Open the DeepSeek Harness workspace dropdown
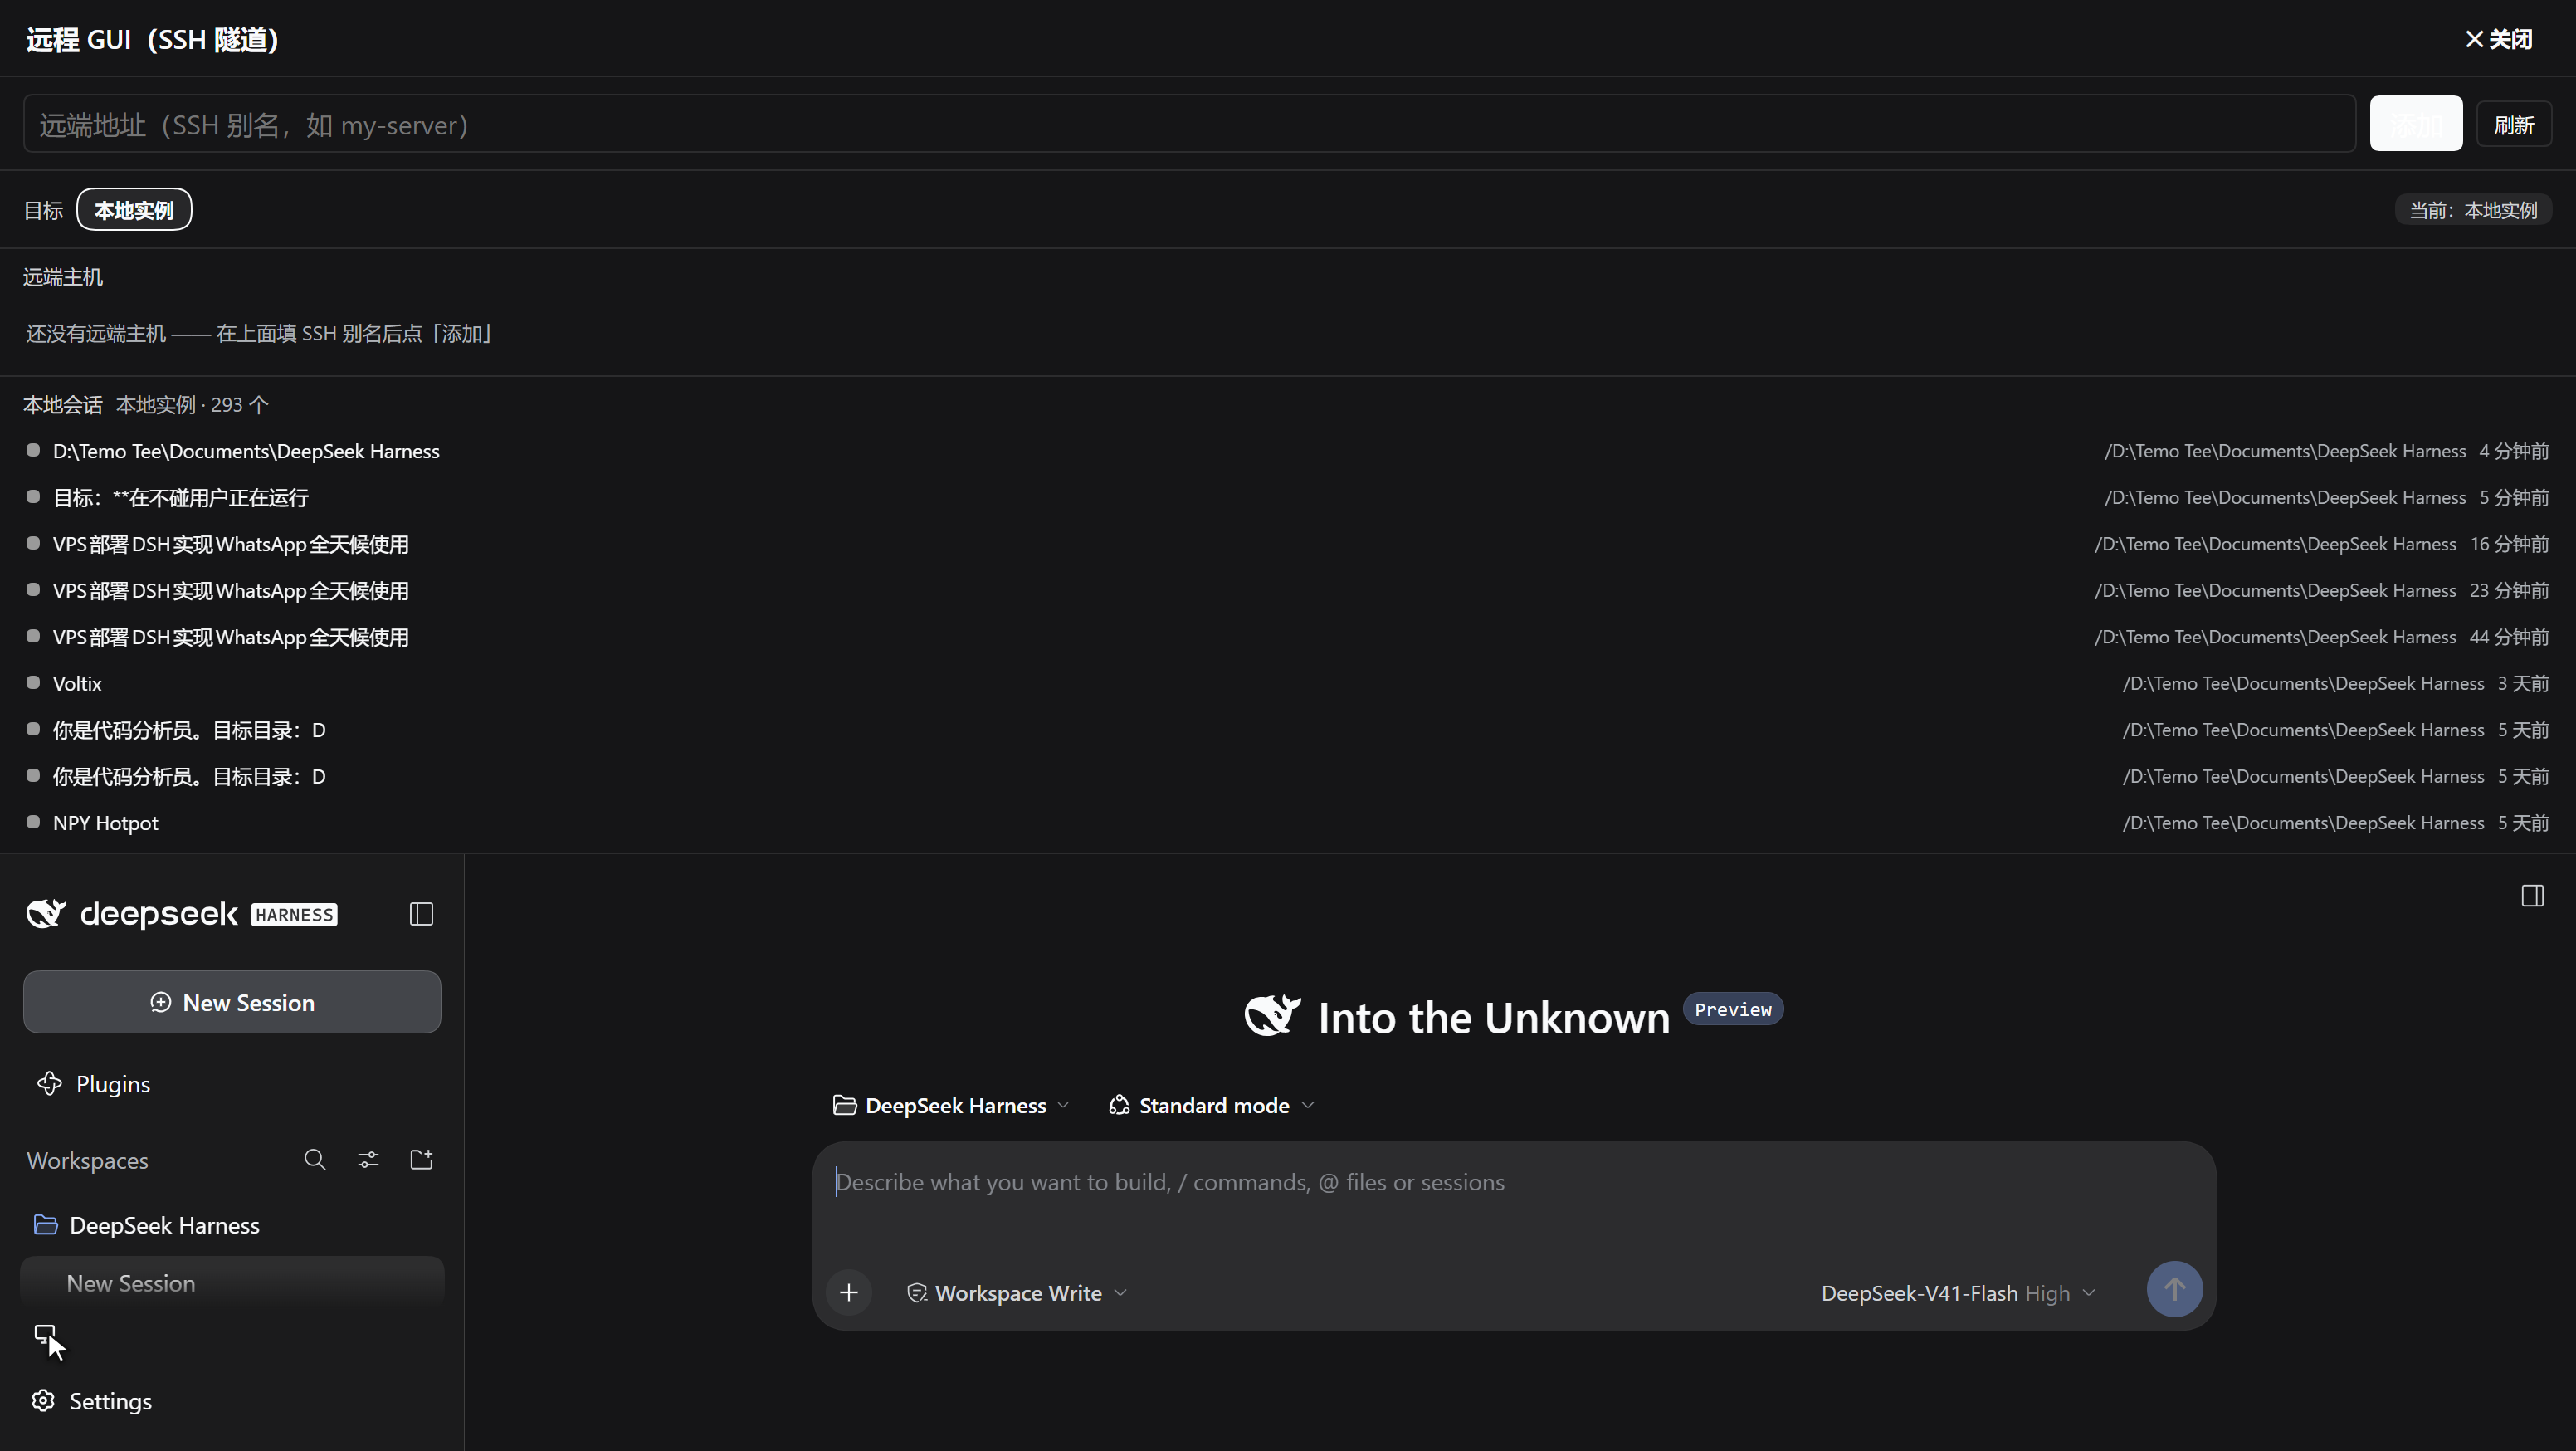 [x=951, y=1106]
